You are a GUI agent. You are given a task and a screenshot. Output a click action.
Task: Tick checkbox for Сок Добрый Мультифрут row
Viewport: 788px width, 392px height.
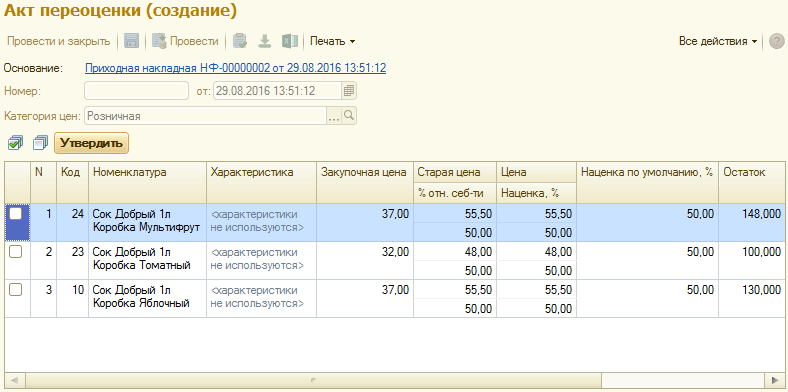point(16,214)
